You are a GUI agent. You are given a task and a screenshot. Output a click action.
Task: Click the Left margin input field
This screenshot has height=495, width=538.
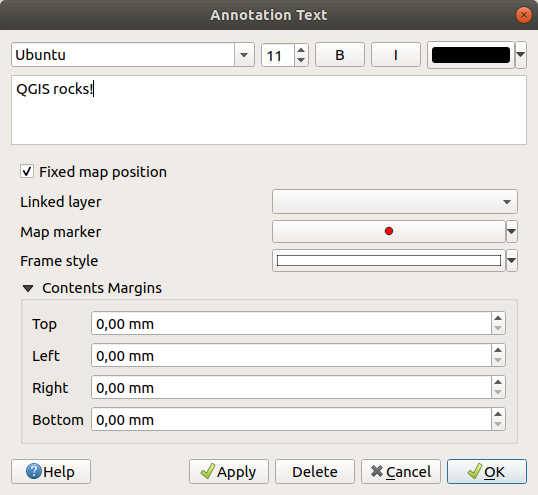tap(291, 355)
